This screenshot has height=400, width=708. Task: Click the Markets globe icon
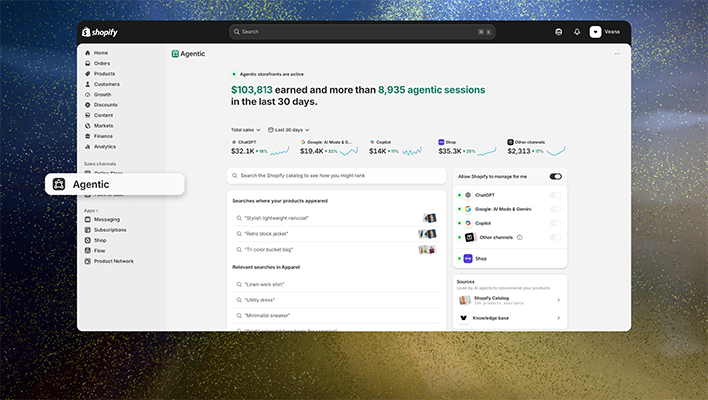[88, 126]
